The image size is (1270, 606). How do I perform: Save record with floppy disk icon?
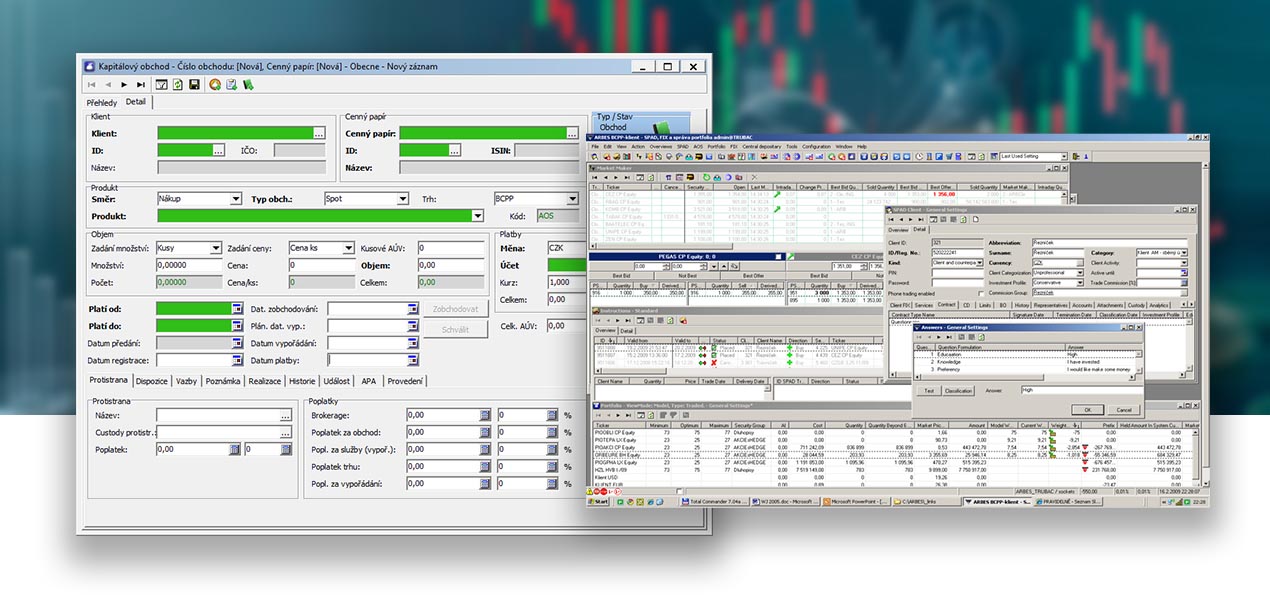point(194,85)
